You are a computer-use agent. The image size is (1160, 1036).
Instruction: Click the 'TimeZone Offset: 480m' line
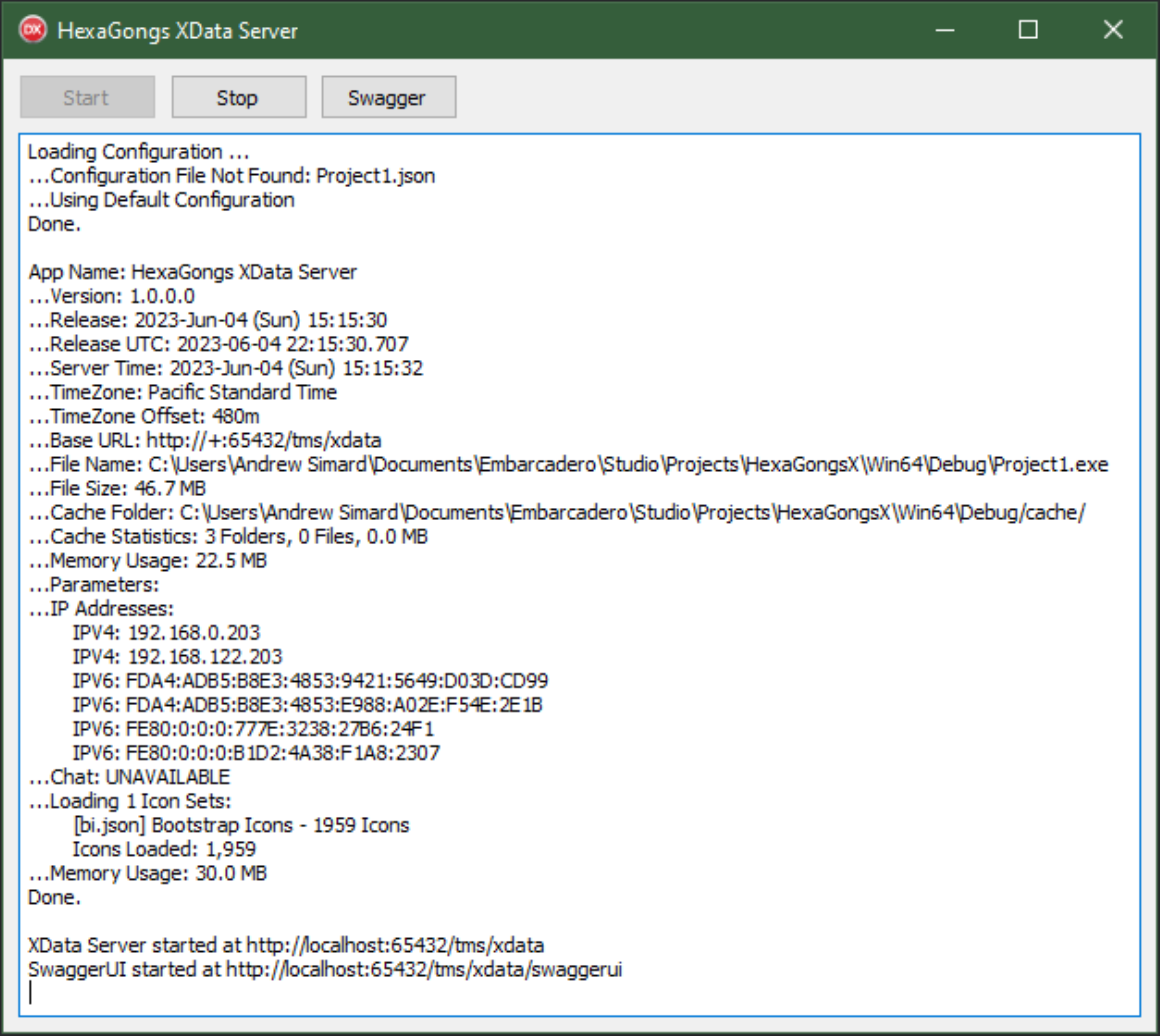pyautogui.click(x=144, y=416)
